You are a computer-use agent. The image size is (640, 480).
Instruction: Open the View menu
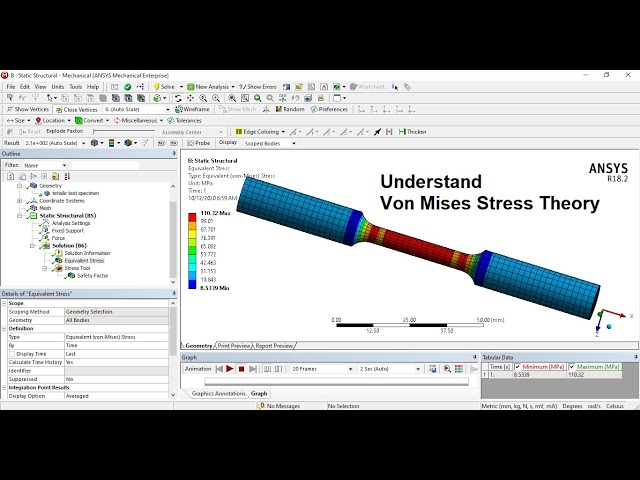pos(40,87)
